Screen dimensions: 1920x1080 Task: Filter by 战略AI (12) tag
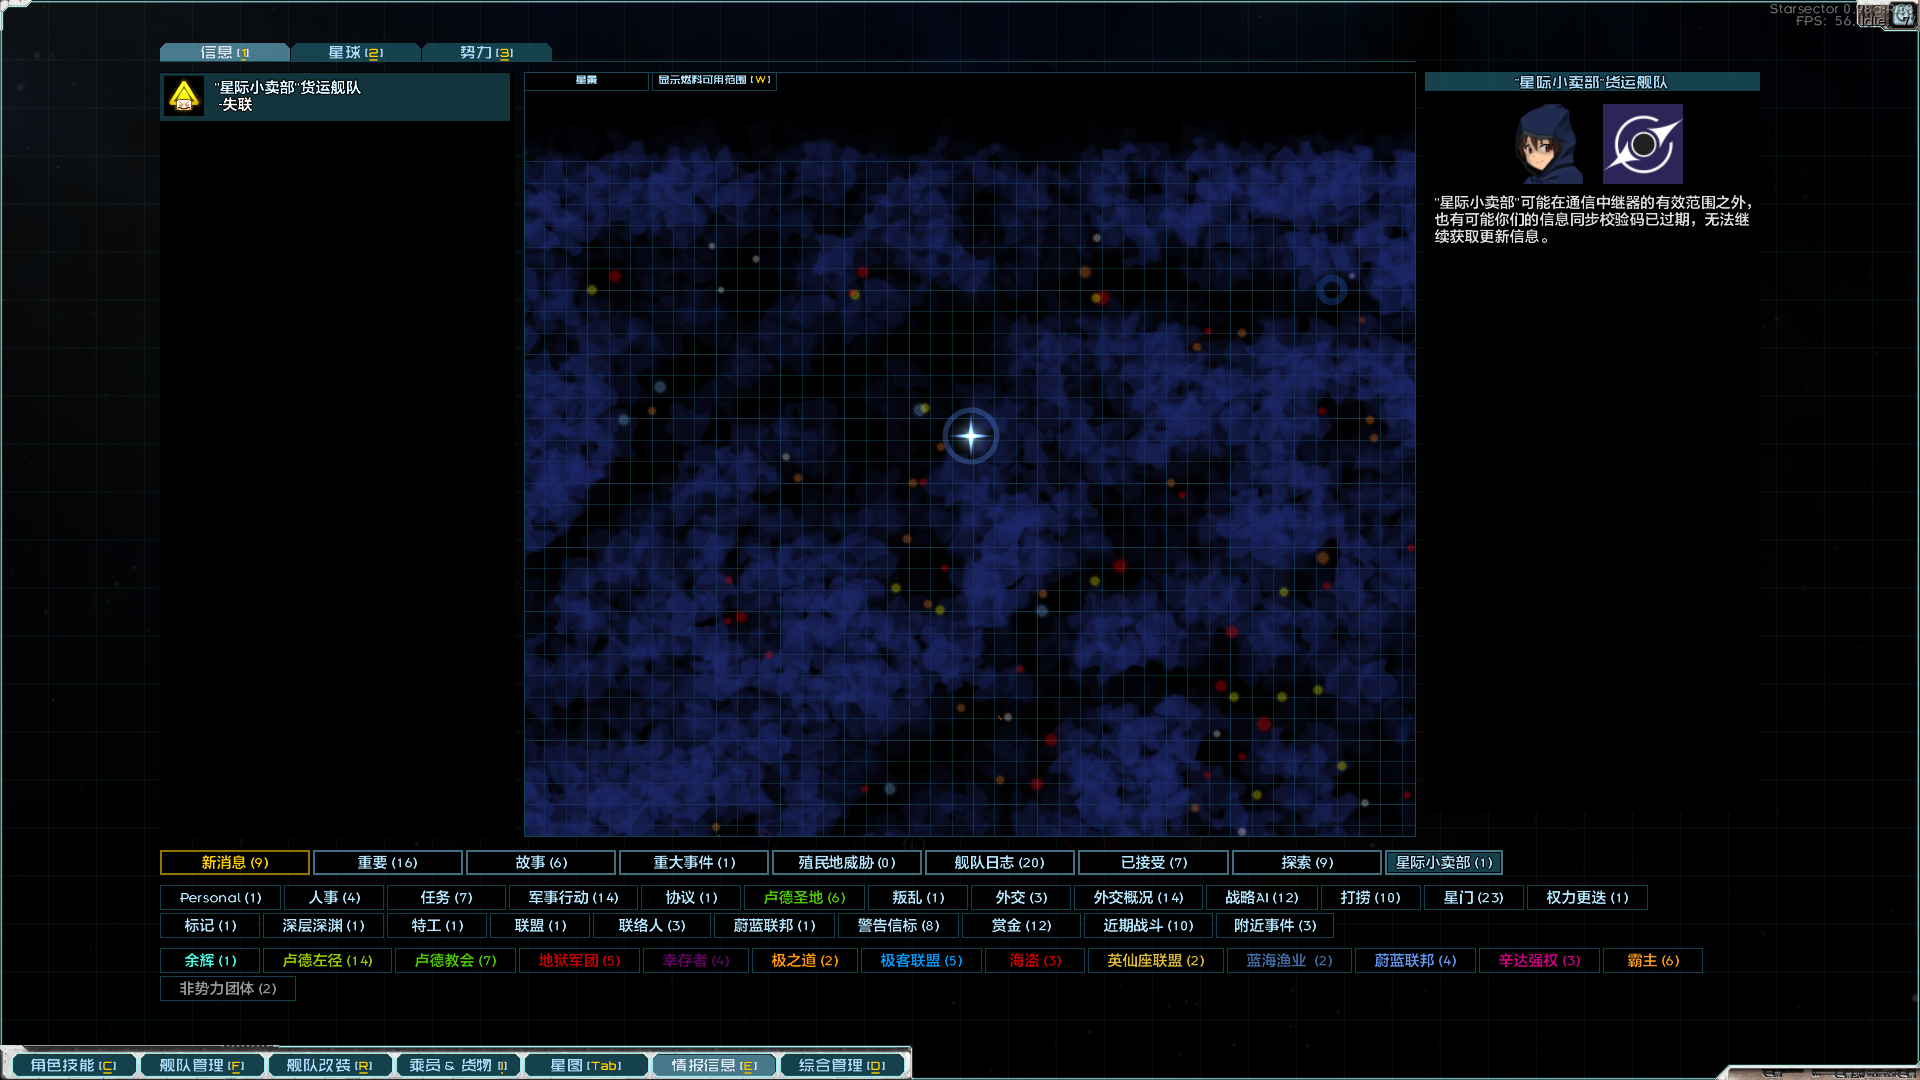pos(1262,897)
